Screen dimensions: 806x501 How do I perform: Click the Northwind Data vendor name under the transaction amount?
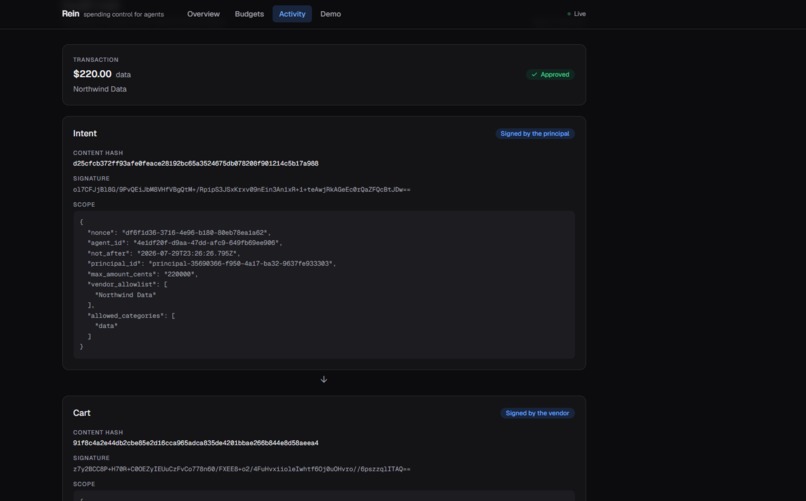[100, 89]
